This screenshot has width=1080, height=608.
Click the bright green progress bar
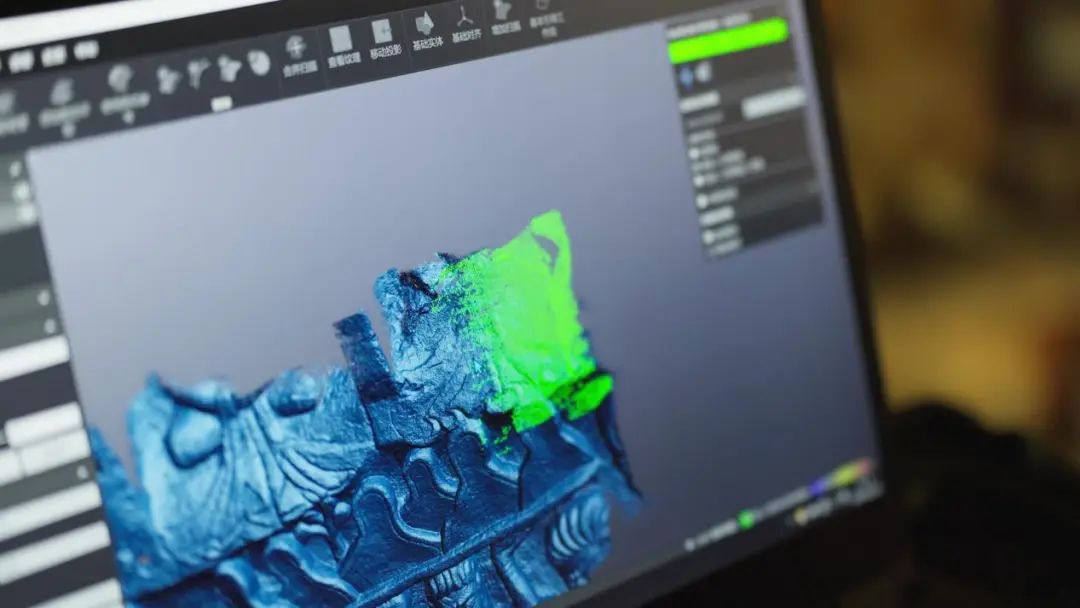click(x=728, y=41)
